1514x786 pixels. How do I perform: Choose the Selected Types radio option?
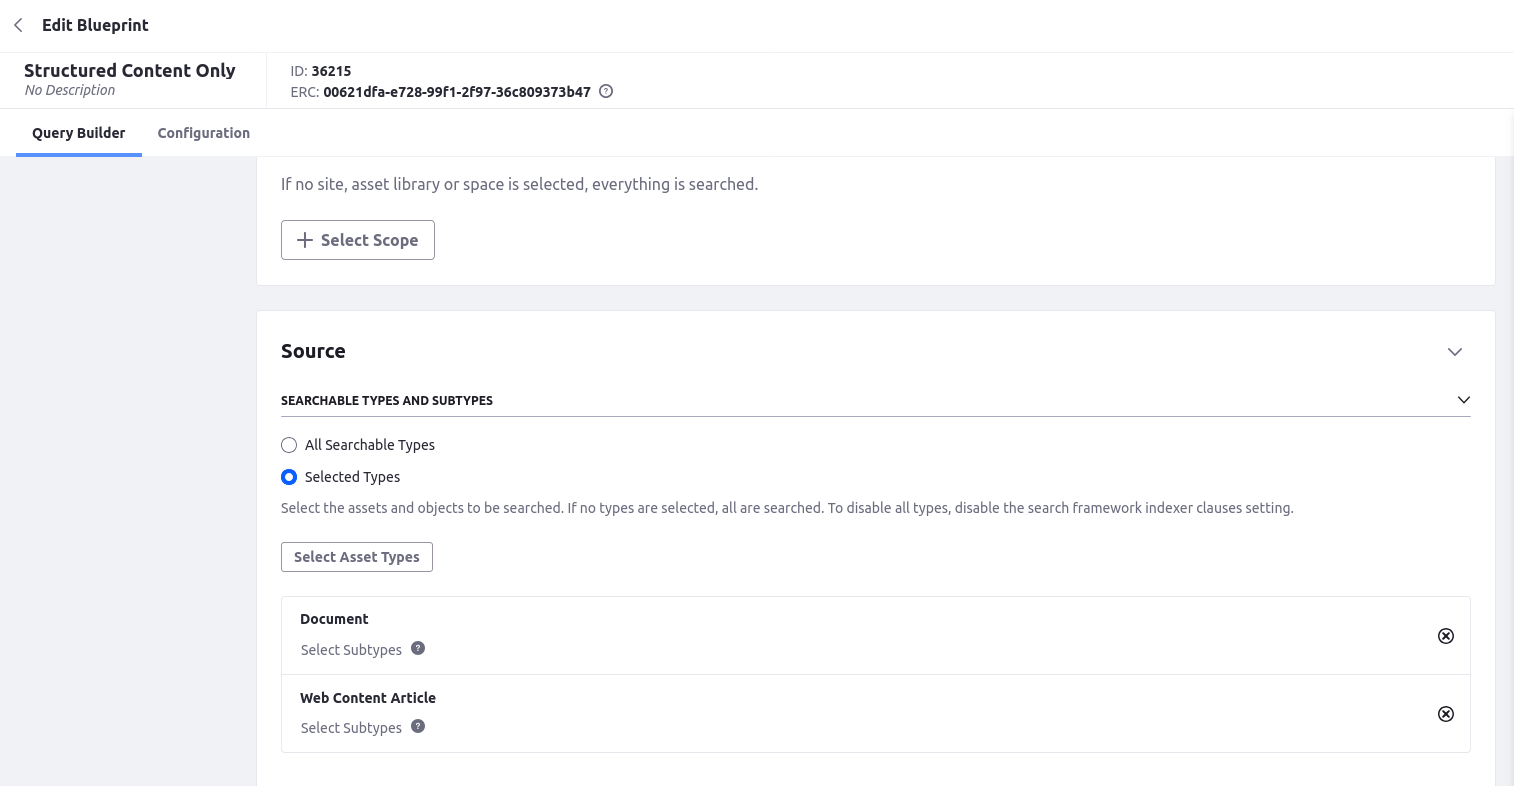pos(289,477)
